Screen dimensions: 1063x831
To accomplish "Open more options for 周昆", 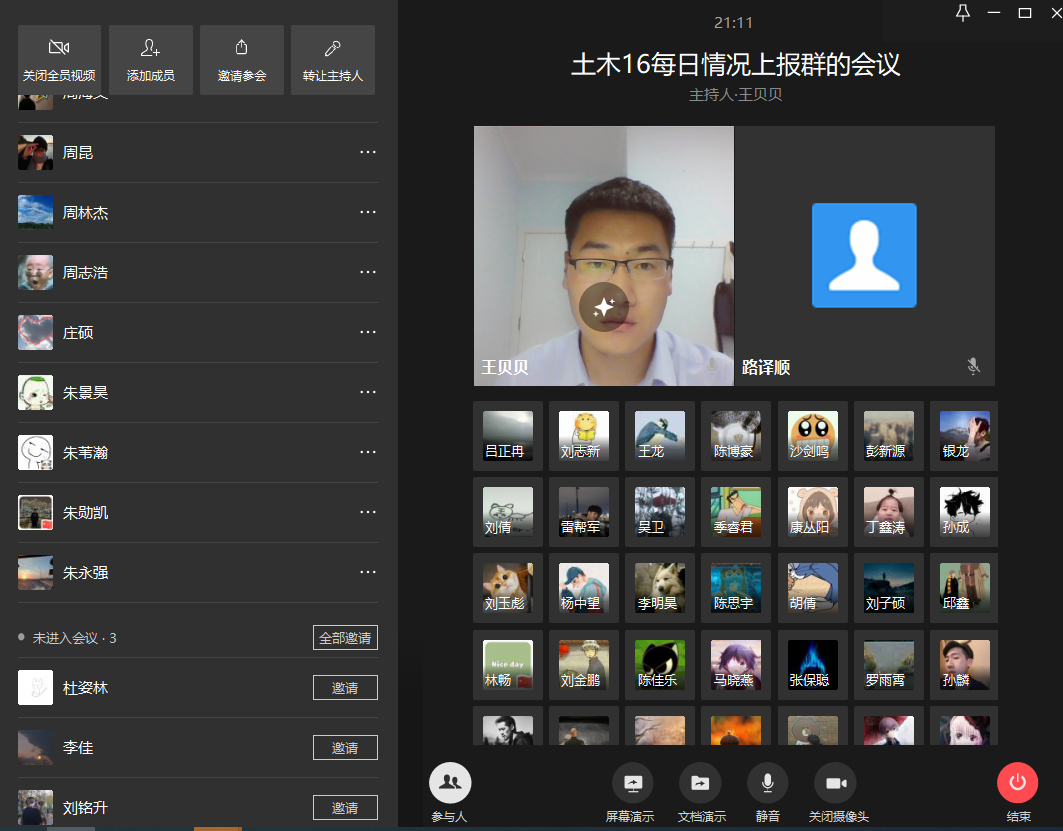I will 368,152.
